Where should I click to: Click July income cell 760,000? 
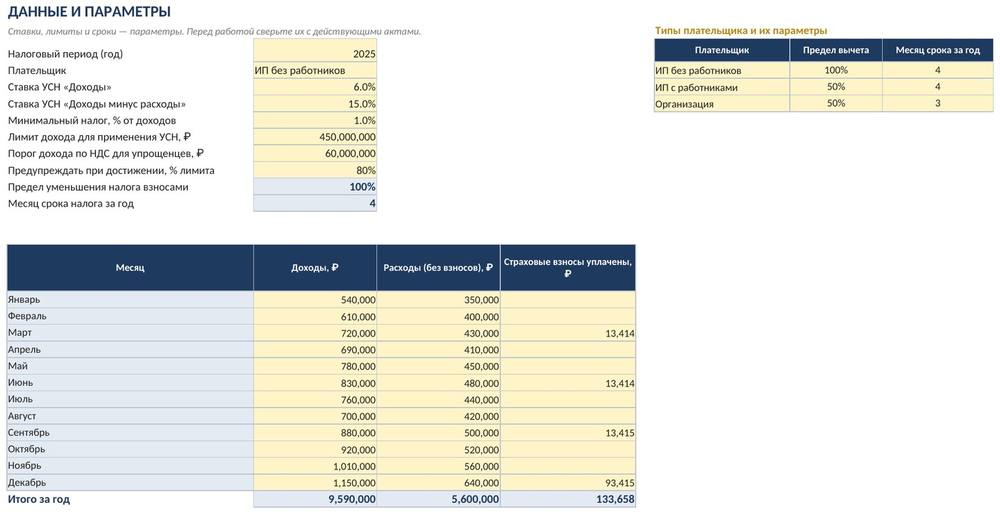click(x=315, y=399)
